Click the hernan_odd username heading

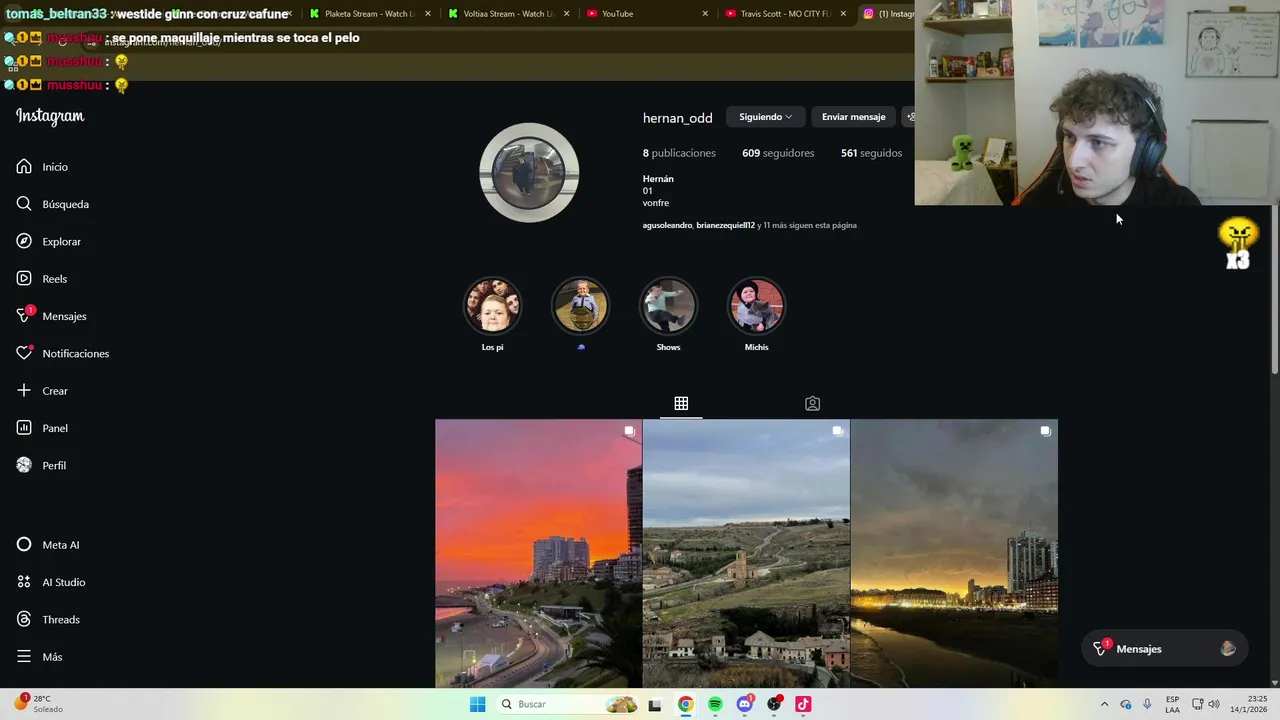click(x=677, y=118)
